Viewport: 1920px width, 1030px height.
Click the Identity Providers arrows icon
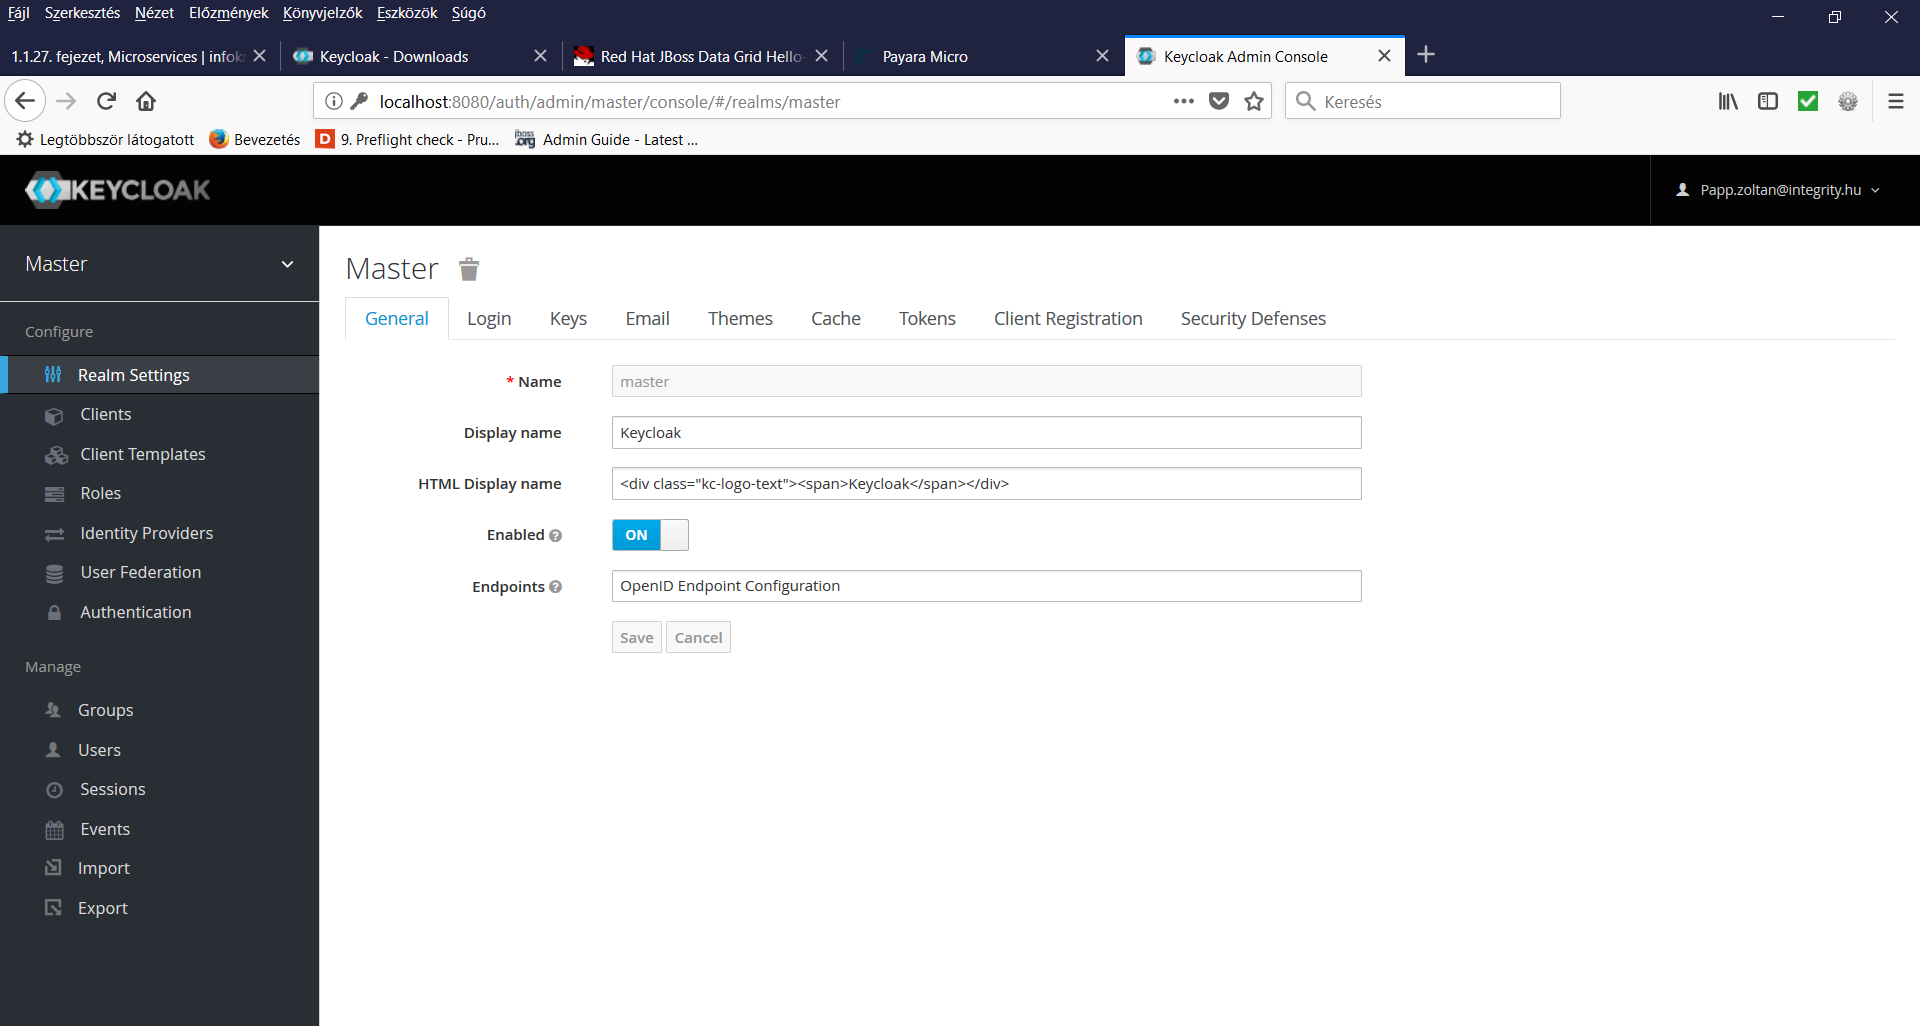click(x=54, y=534)
